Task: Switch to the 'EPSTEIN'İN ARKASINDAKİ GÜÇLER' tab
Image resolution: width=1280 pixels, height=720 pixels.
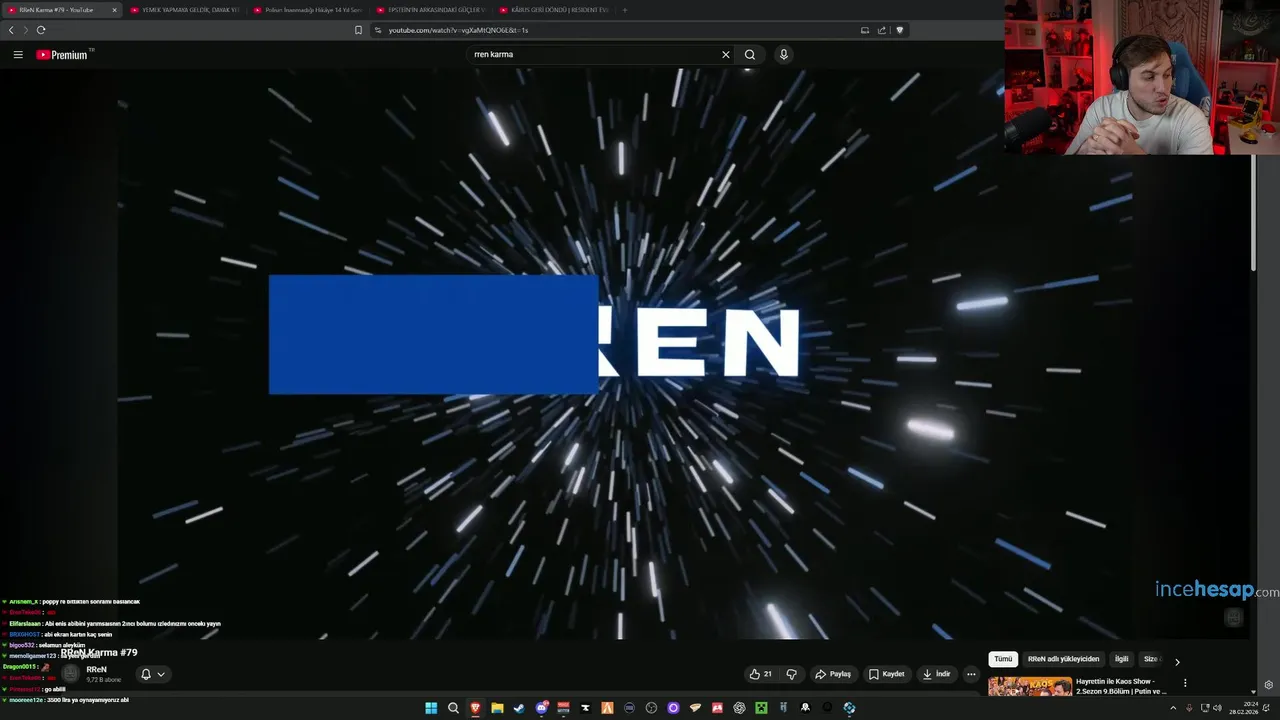Action: coord(430,10)
